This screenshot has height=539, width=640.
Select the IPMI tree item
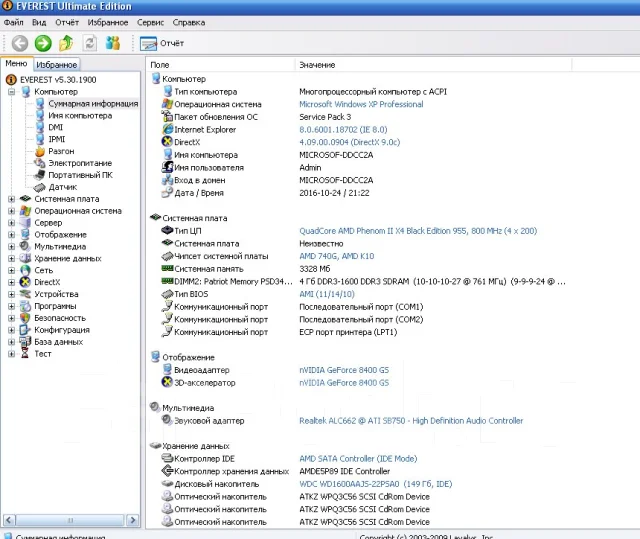coord(57,139)
